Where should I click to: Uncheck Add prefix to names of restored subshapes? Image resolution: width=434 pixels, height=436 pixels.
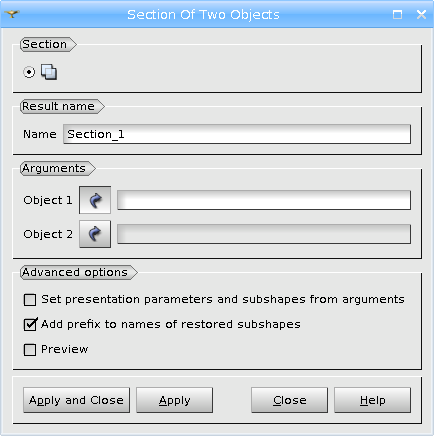click(x=30, y=324)
